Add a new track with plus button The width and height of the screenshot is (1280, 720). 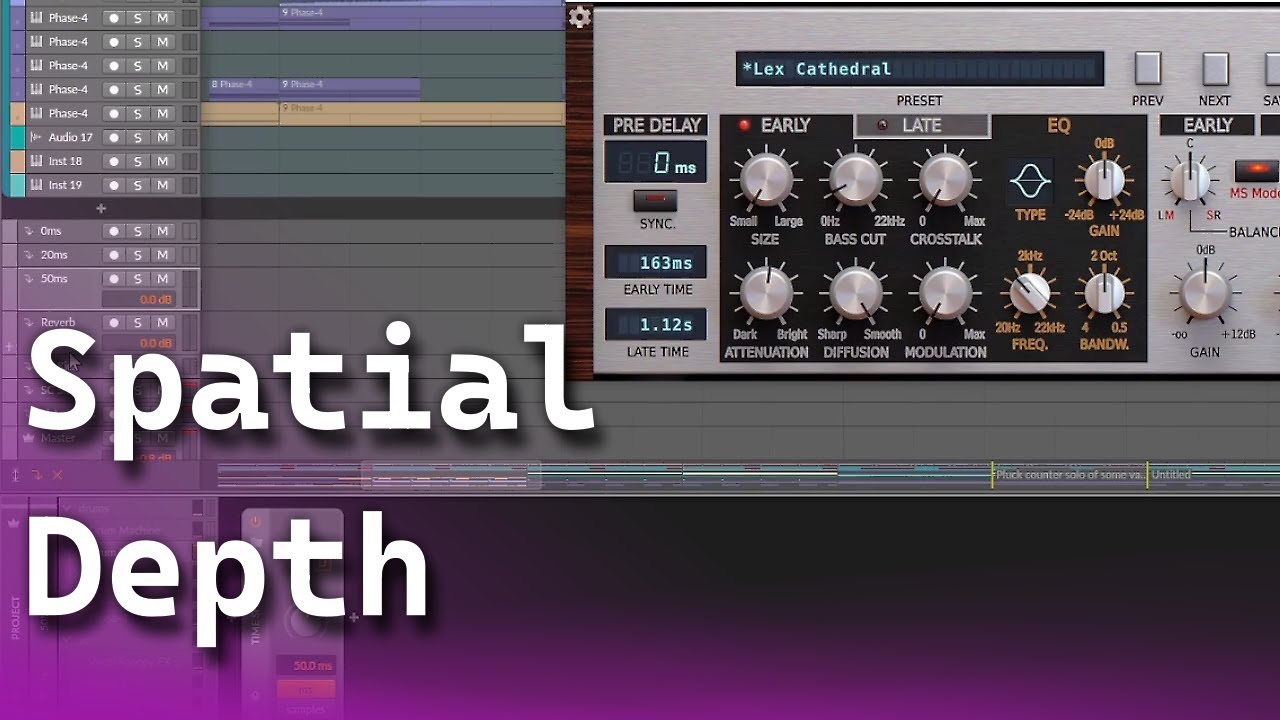(100, 208)
